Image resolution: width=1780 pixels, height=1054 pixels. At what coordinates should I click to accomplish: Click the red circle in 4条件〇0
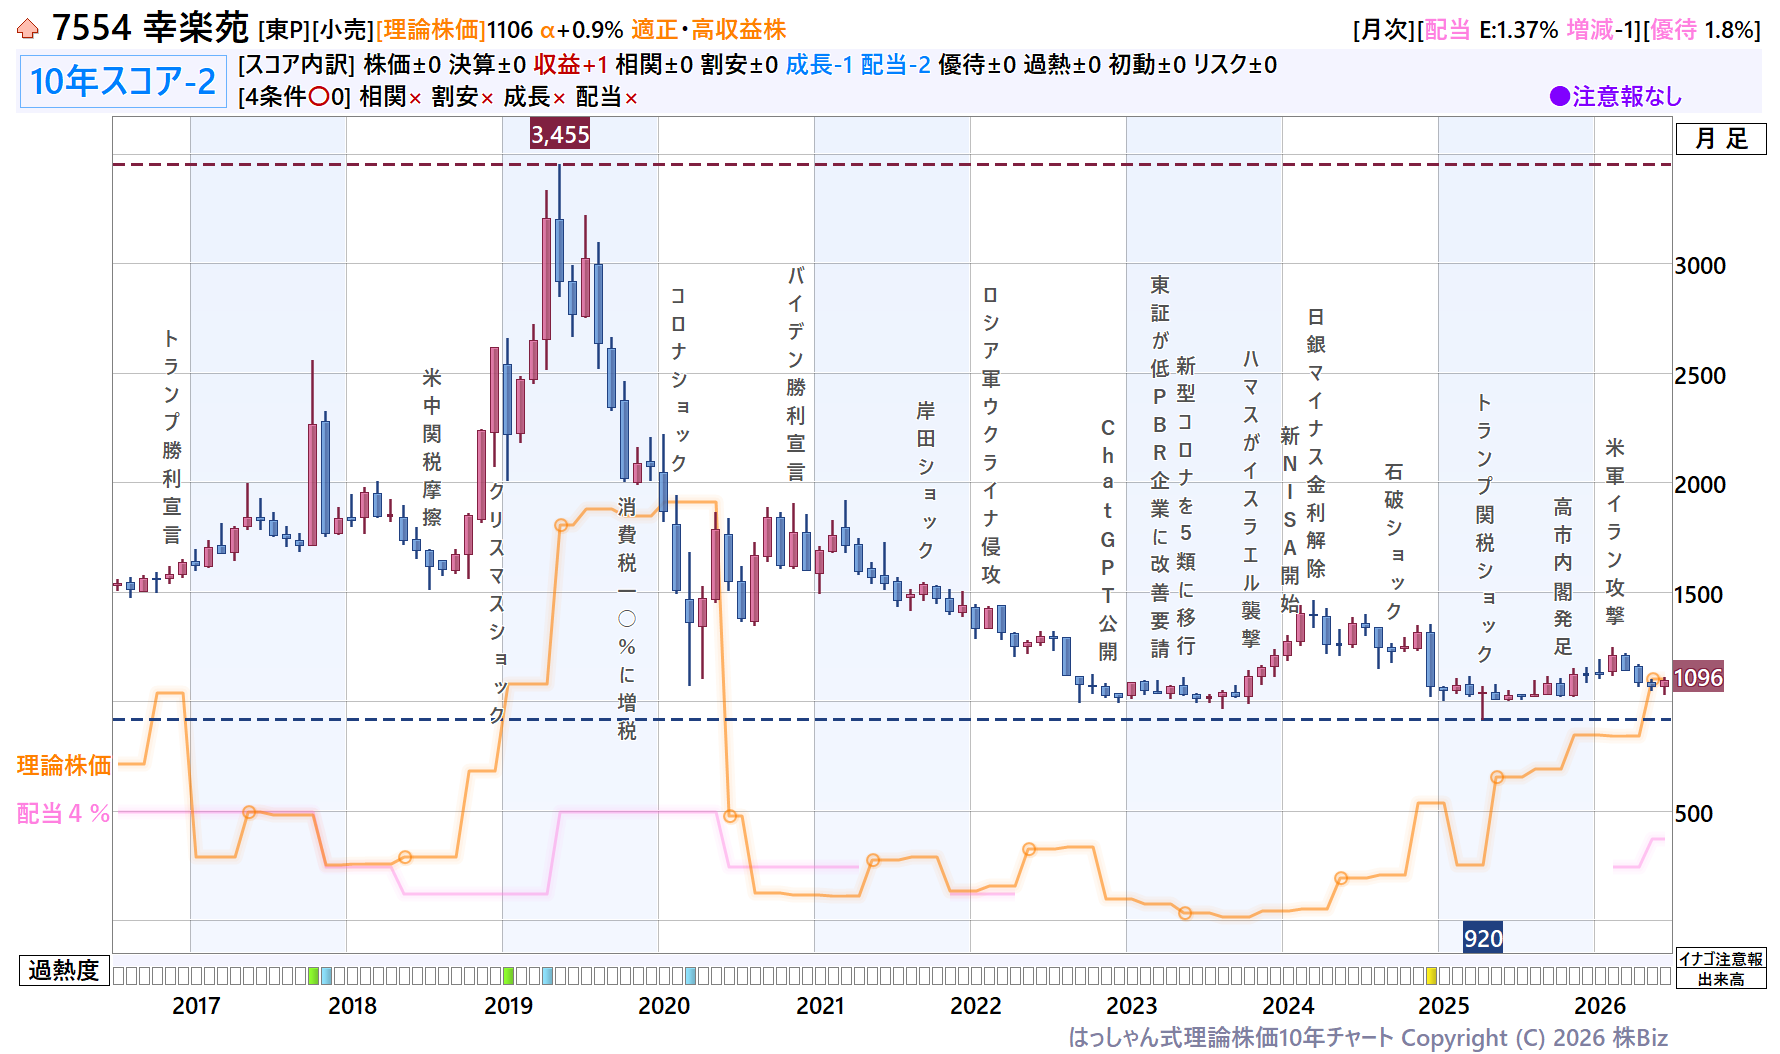tap(319, 97)
